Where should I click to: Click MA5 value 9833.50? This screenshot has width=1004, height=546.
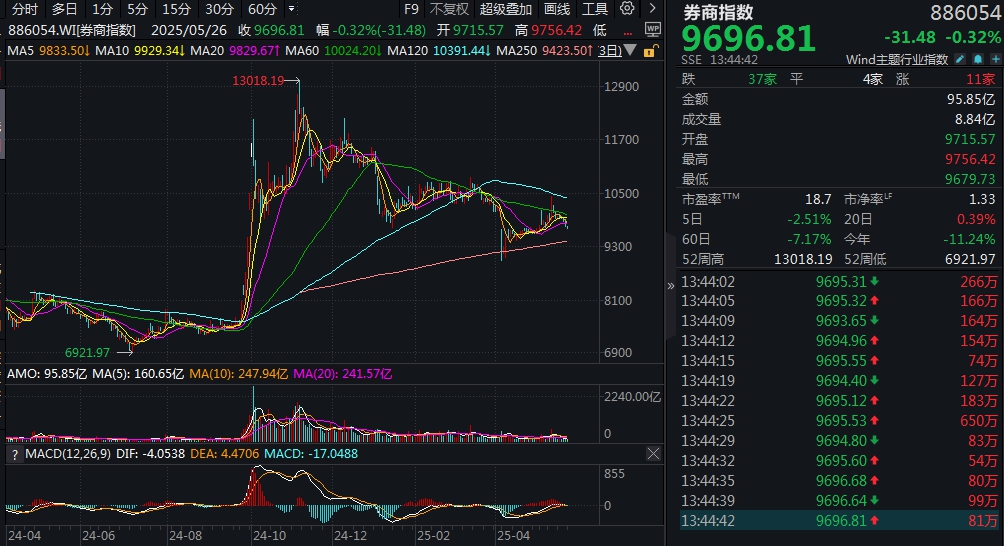[64, 50]
